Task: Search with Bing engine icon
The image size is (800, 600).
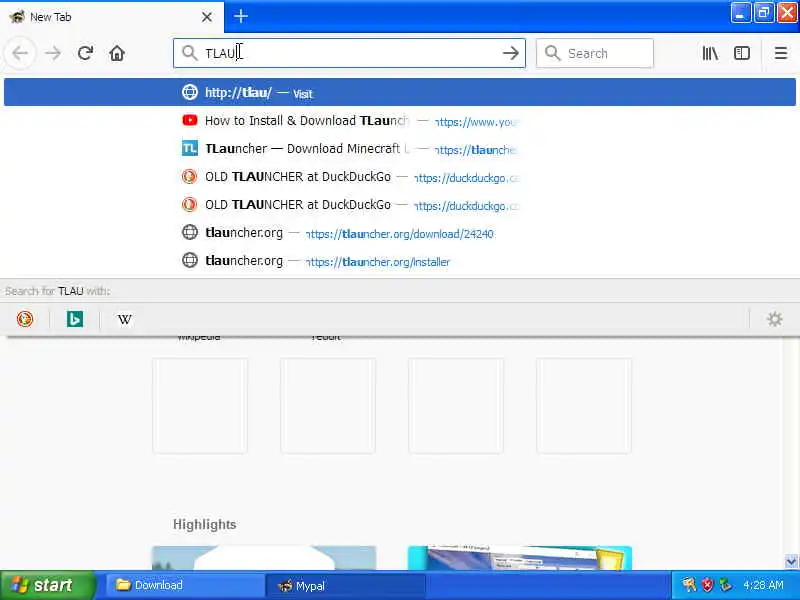Action: 74,319
